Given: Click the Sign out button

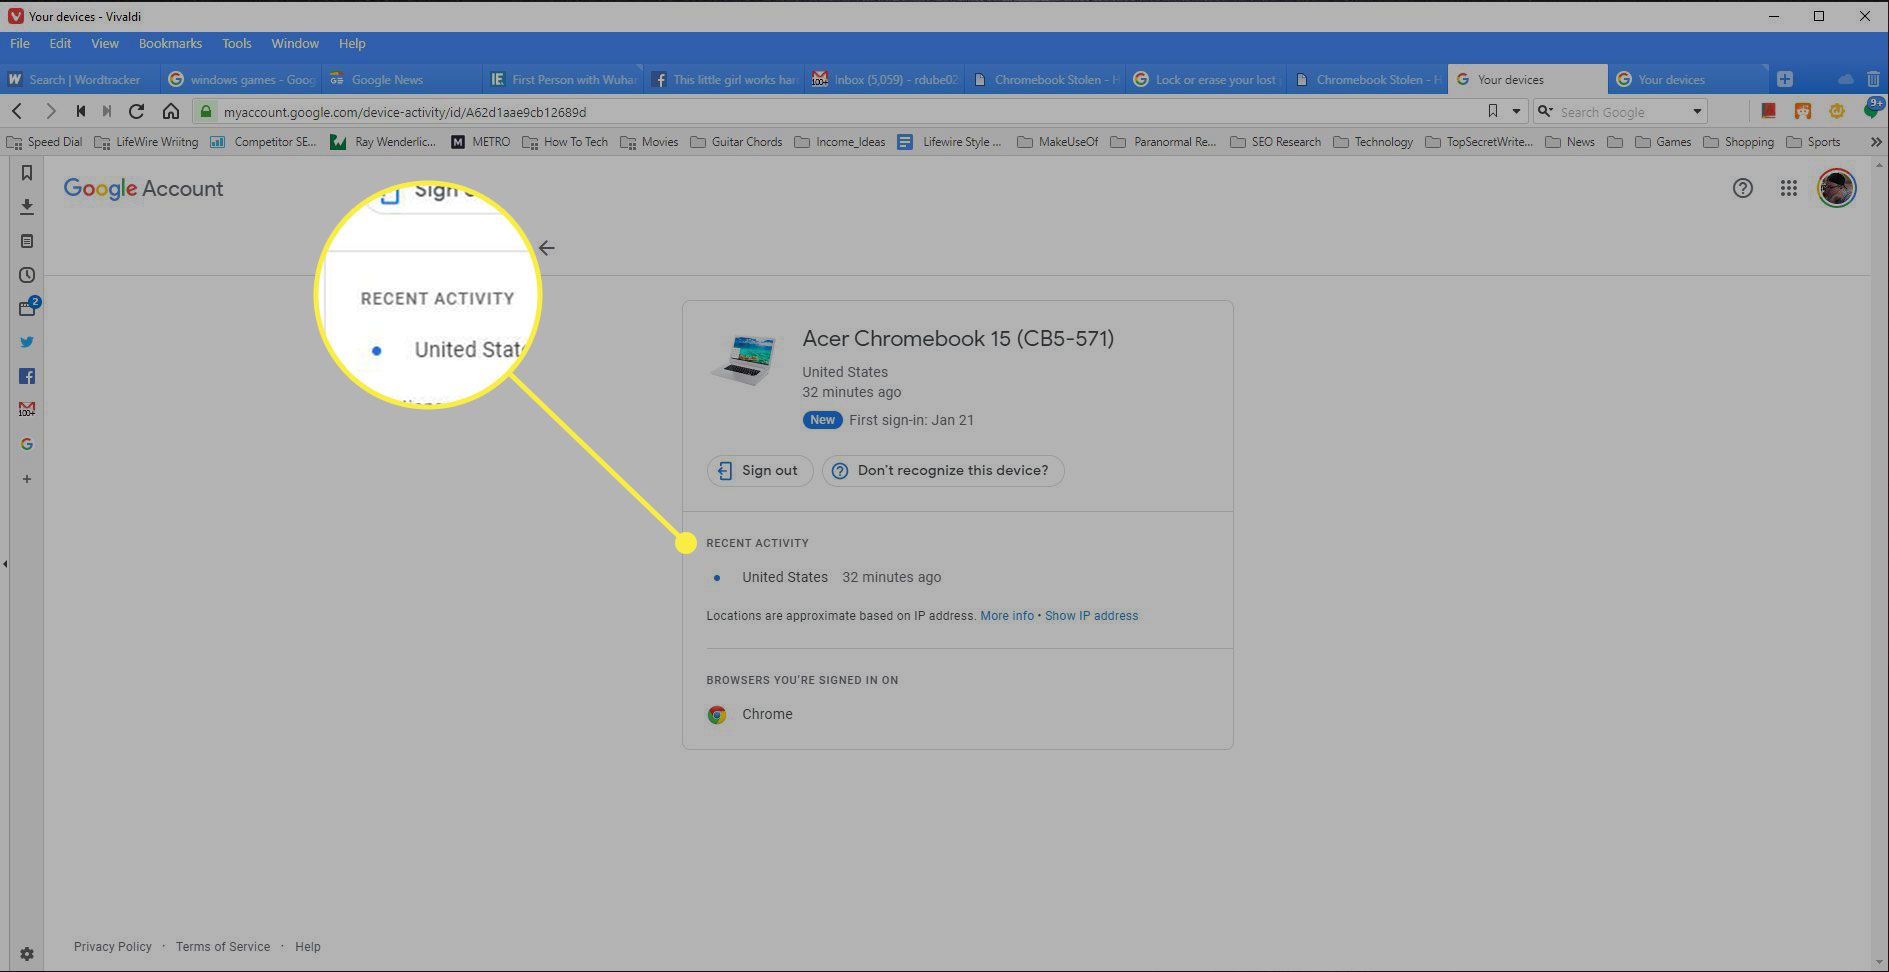Looking at the screenshot, I should coord(760,471).
